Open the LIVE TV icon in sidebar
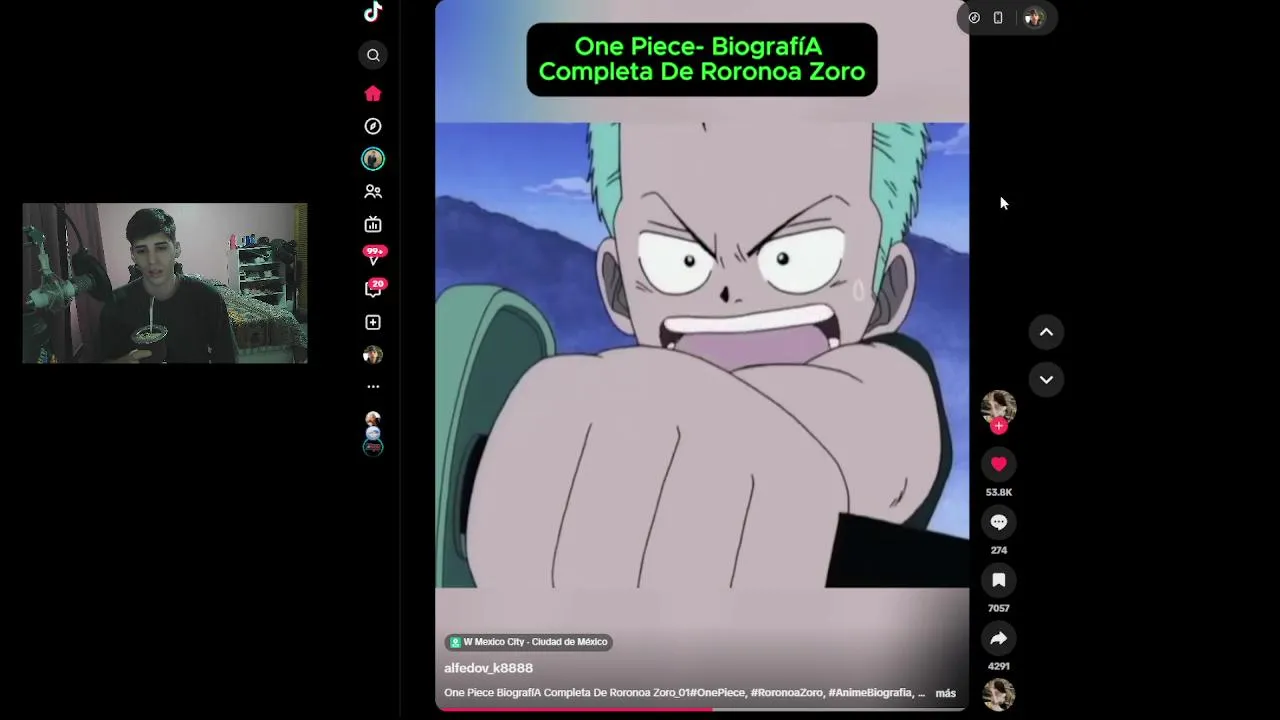Screen dimensions: 1280x720 (373, 224)
